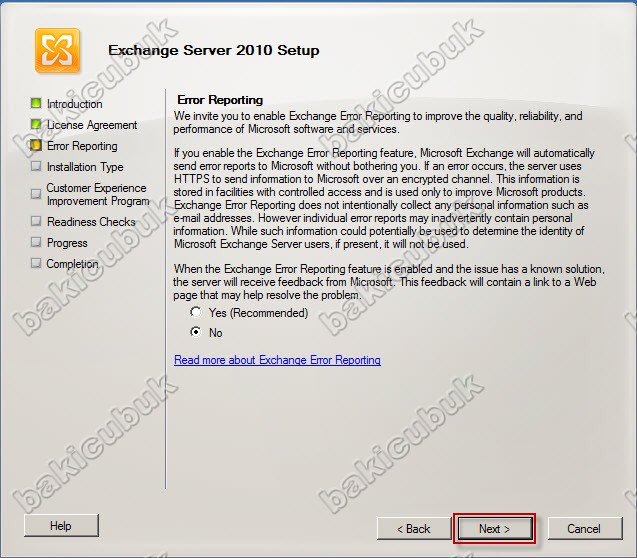The image size is (637, 558).
Task: Click the Help button
Action: (x=61, y=526)
